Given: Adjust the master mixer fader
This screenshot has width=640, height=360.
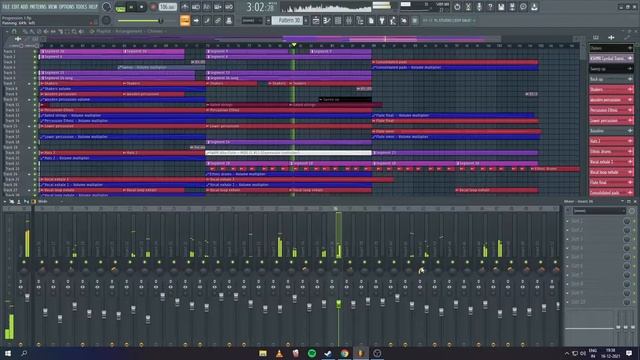Looking at the screenshot, I should [x=27, y=297].
